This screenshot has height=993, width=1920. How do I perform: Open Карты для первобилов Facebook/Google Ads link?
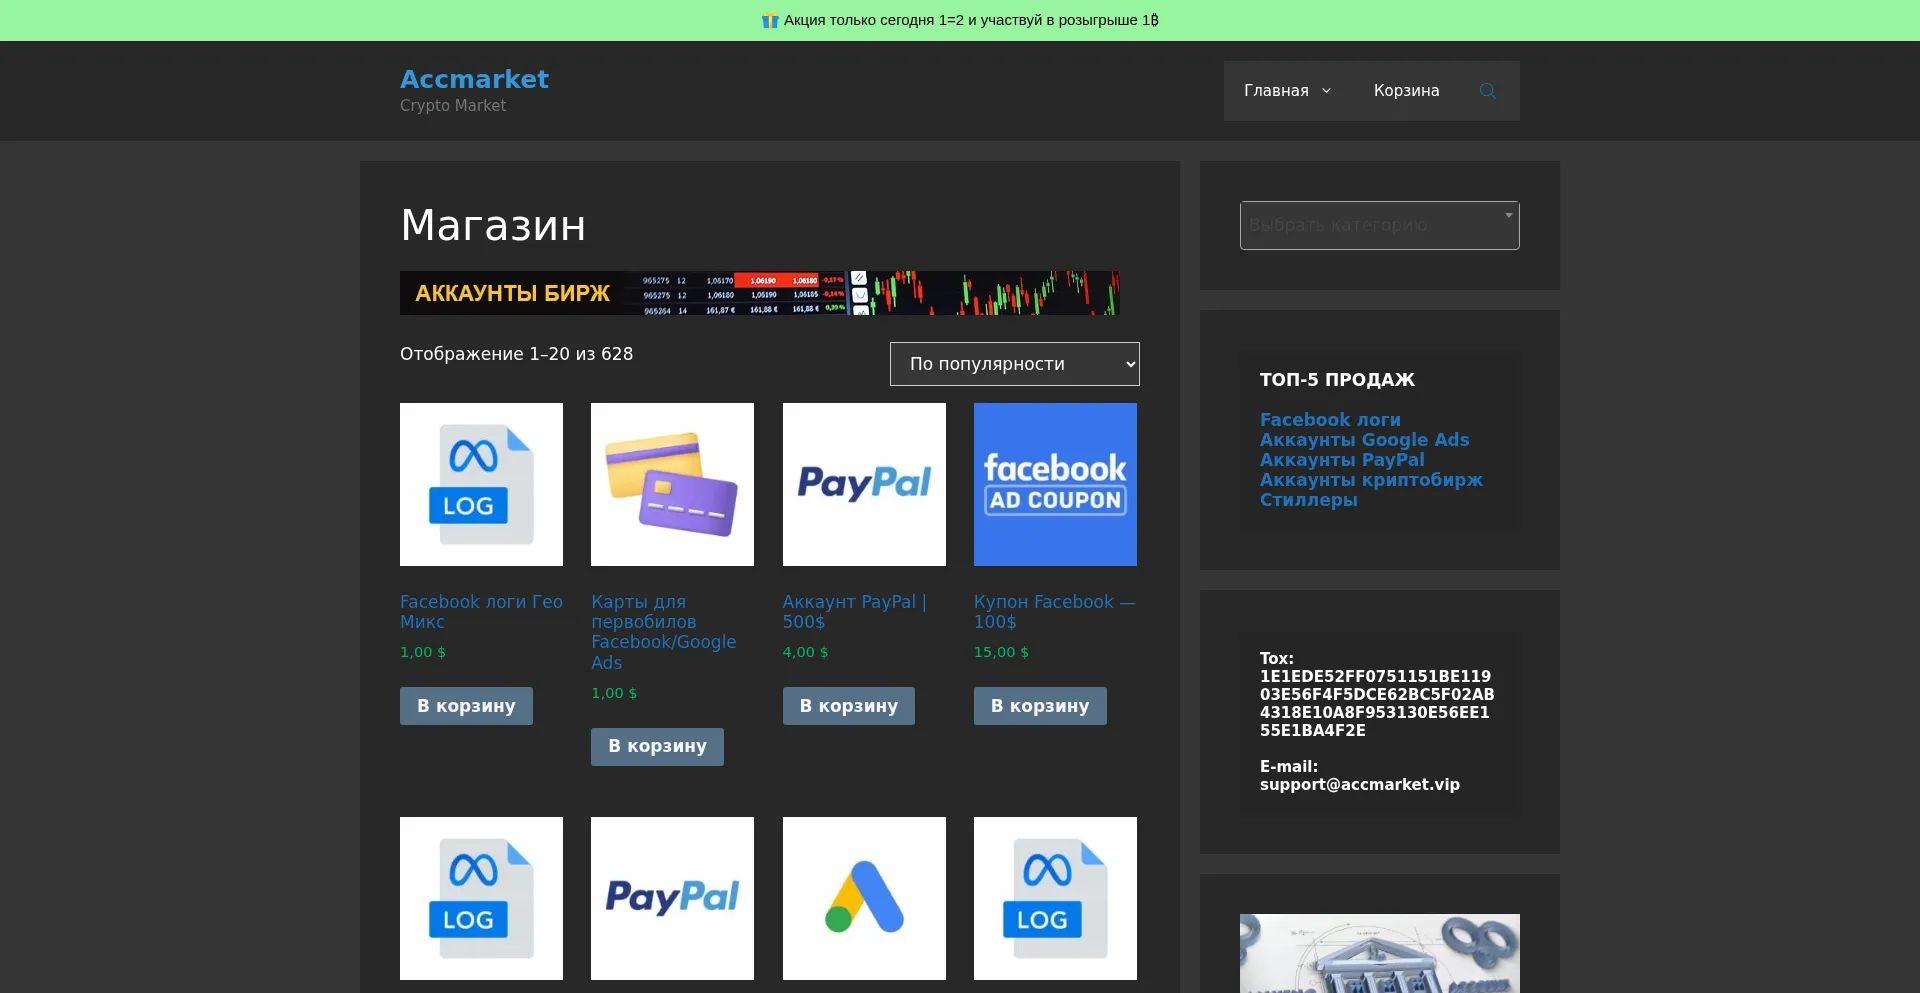(x=664, y=632)
